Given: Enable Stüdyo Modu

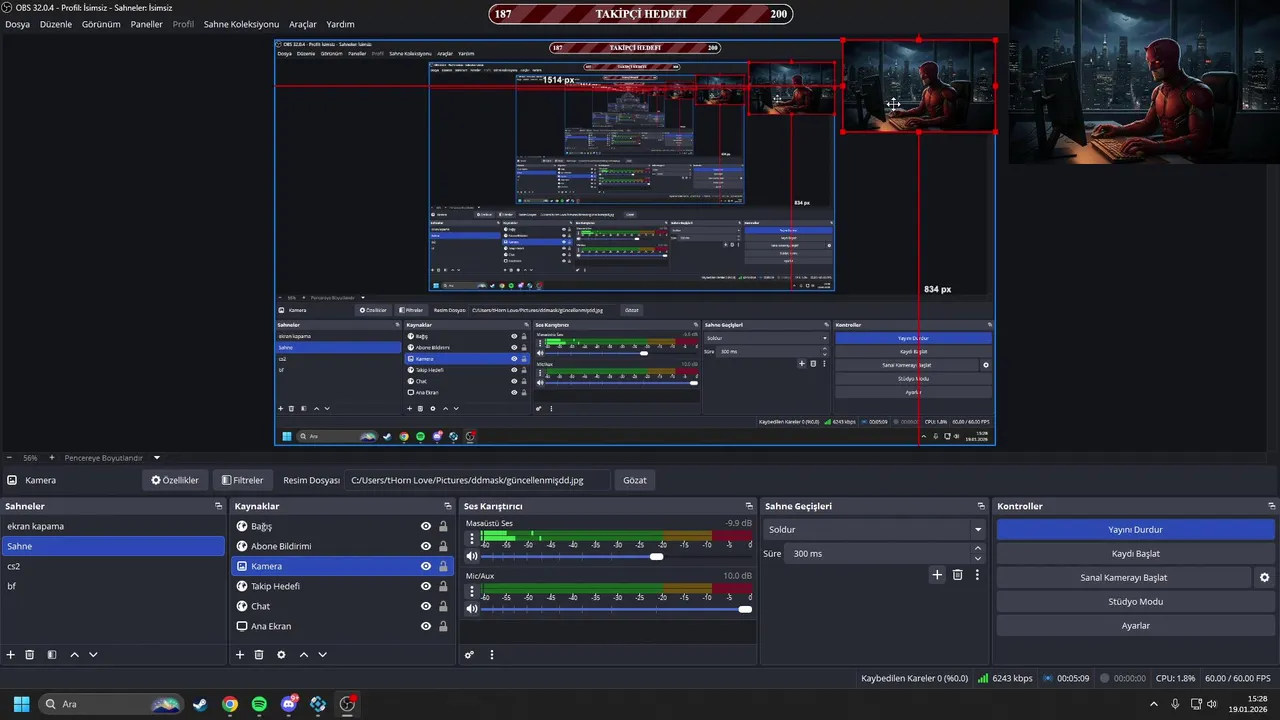Looking at the screenshot, I should [1135, 601].
